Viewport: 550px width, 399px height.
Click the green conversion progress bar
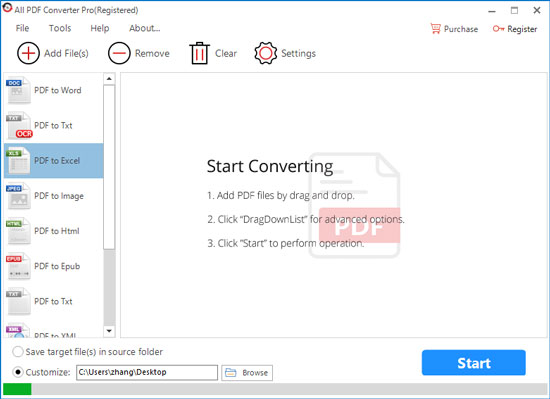click(x=17, y=389)
